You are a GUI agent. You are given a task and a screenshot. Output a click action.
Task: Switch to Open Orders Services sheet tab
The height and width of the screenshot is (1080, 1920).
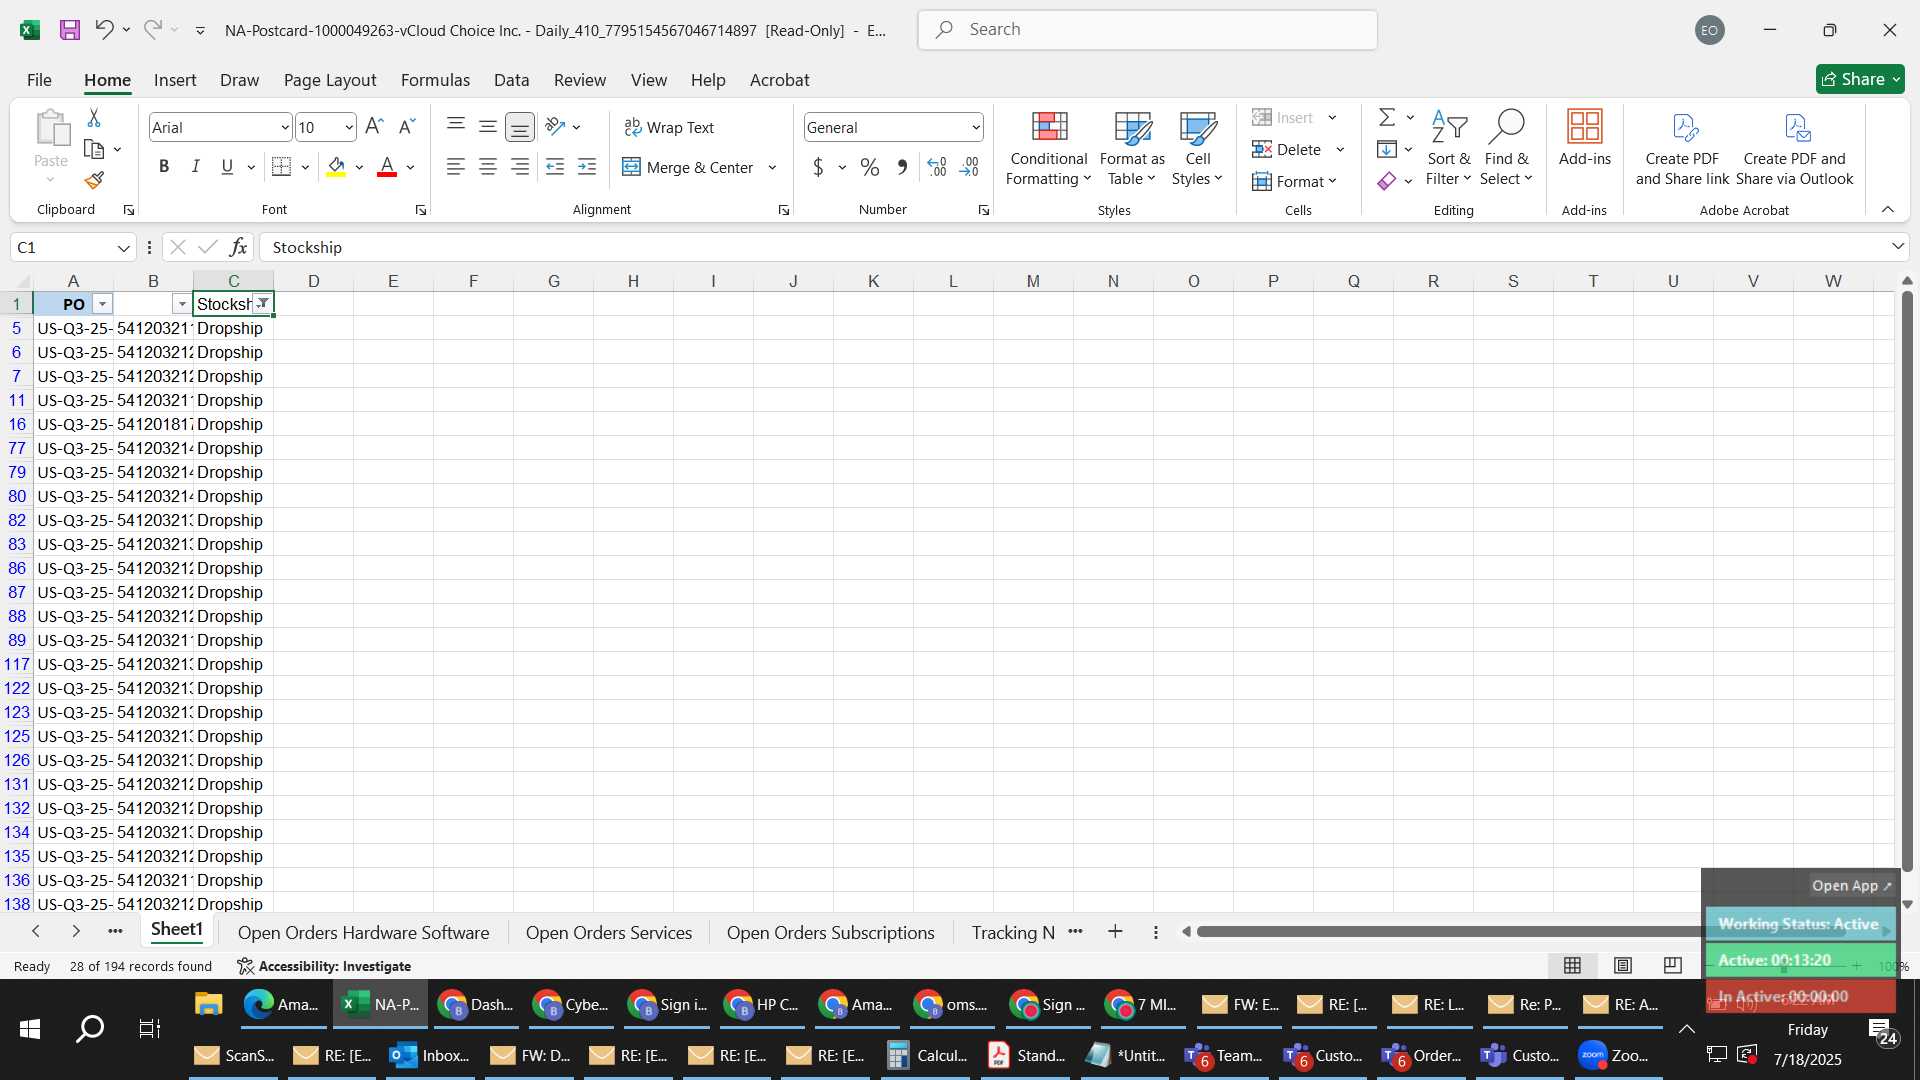click(x=609, y=932)
